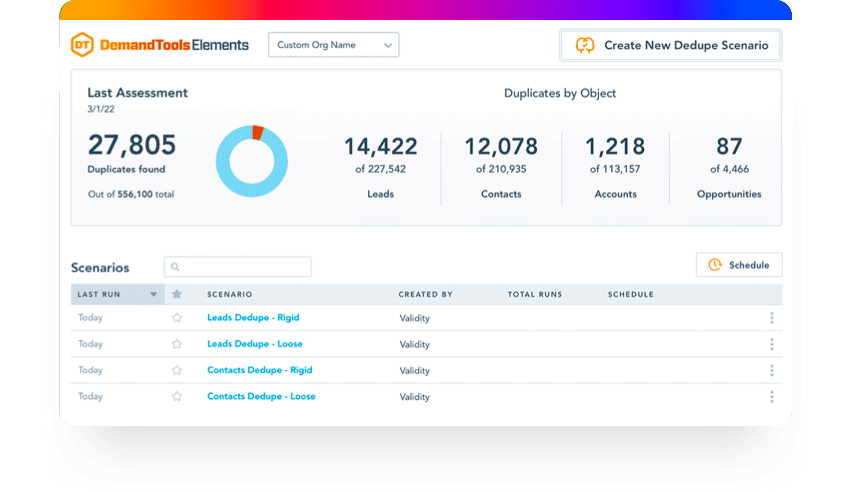Open more options for Contacts Dedupe - Loose

coord(772,397)
